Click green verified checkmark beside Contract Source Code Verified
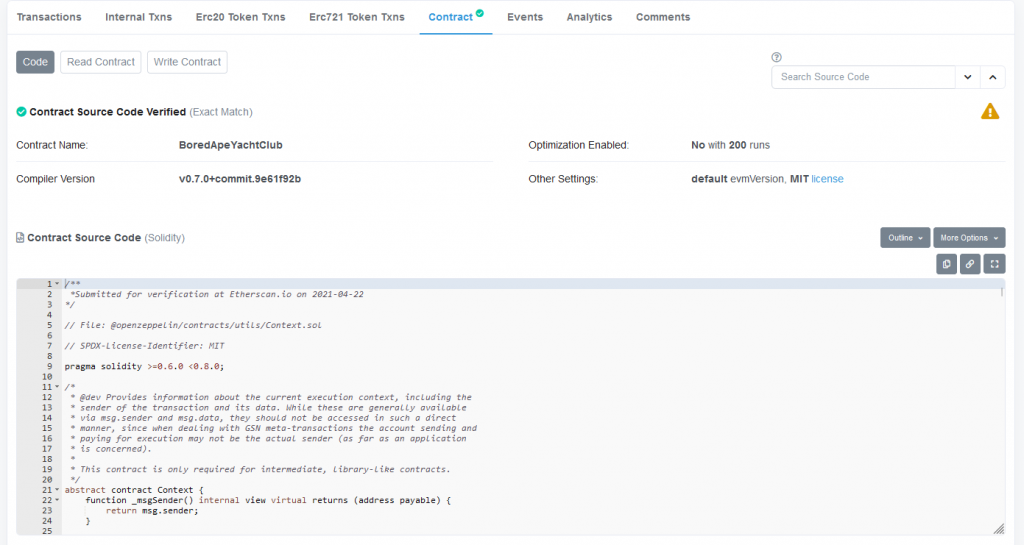This screenshot has height=545, width=1024. click(22, 112)
